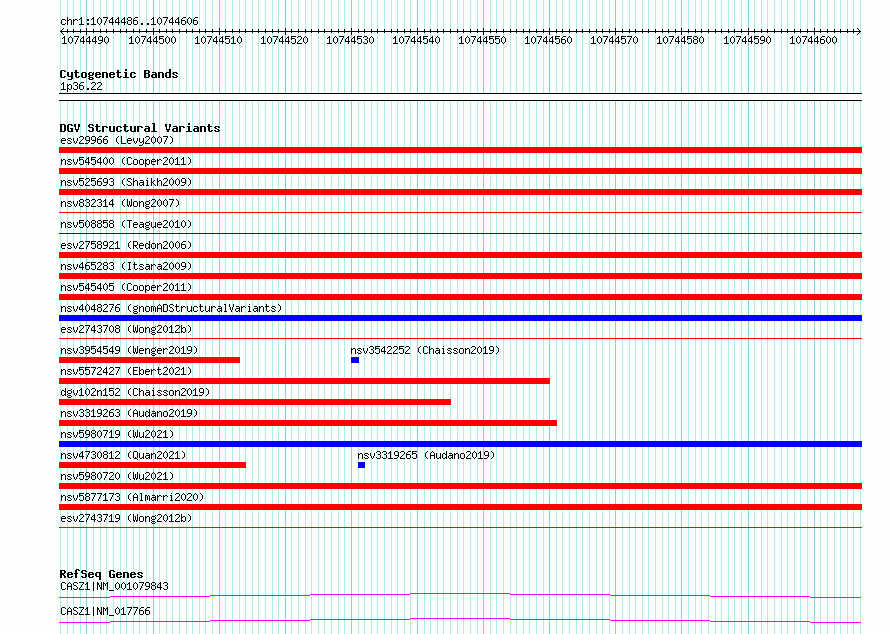Click the red bar under nsv4730812 (Quan2021)
The height and width of the screenshot is (634, 890).
click(x=152, y=465)
